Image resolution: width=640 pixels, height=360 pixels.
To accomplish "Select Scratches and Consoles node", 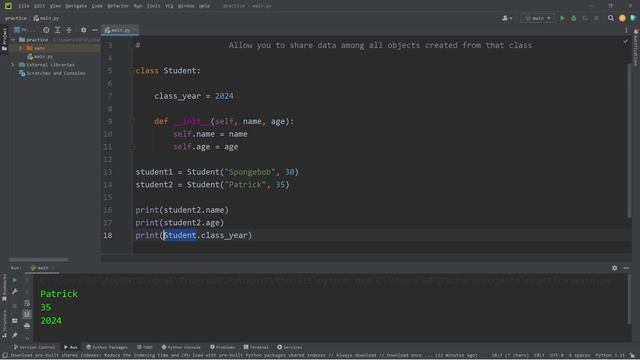I will [52, 73].
